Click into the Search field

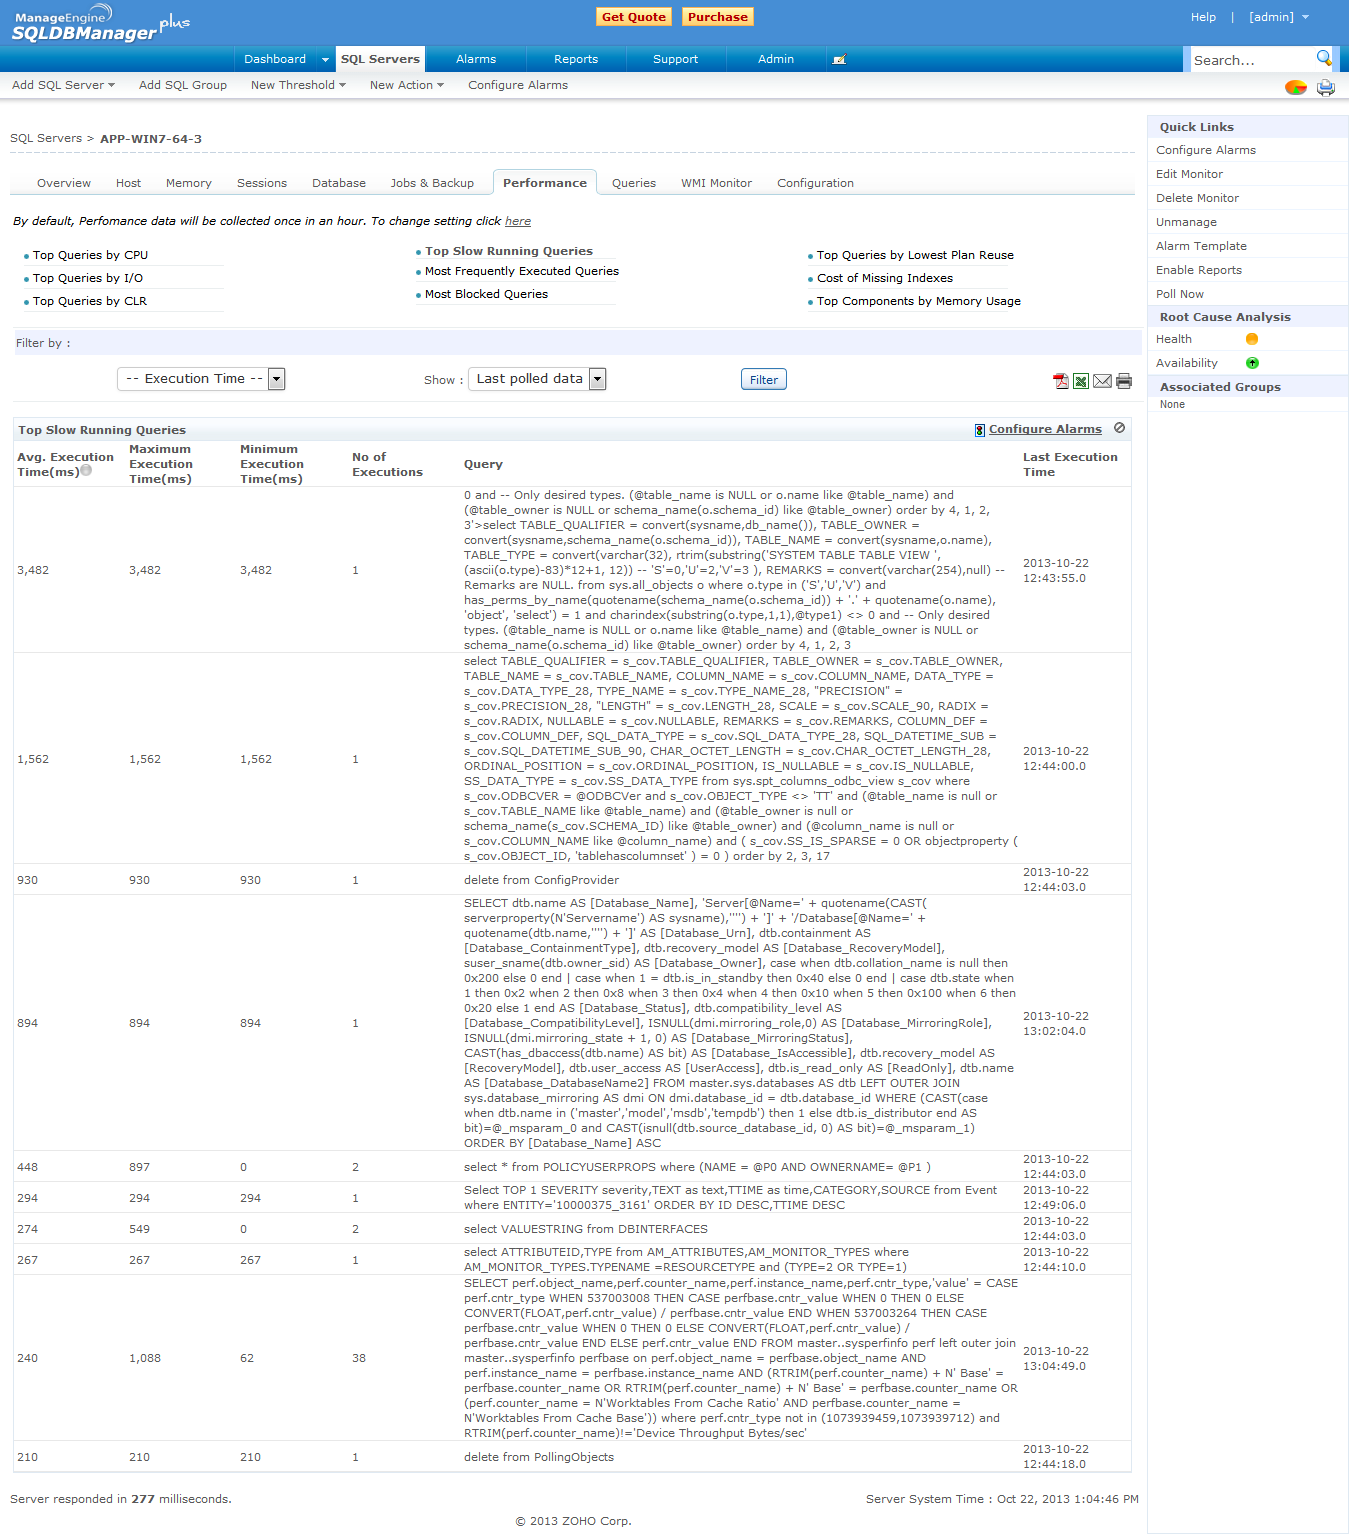coord(1251,60)
